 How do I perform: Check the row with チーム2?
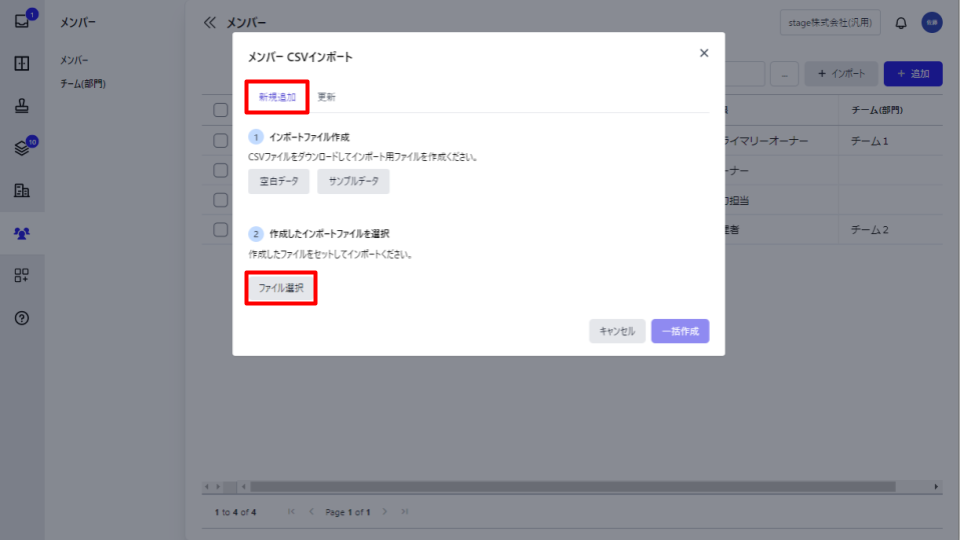[220, 230]
